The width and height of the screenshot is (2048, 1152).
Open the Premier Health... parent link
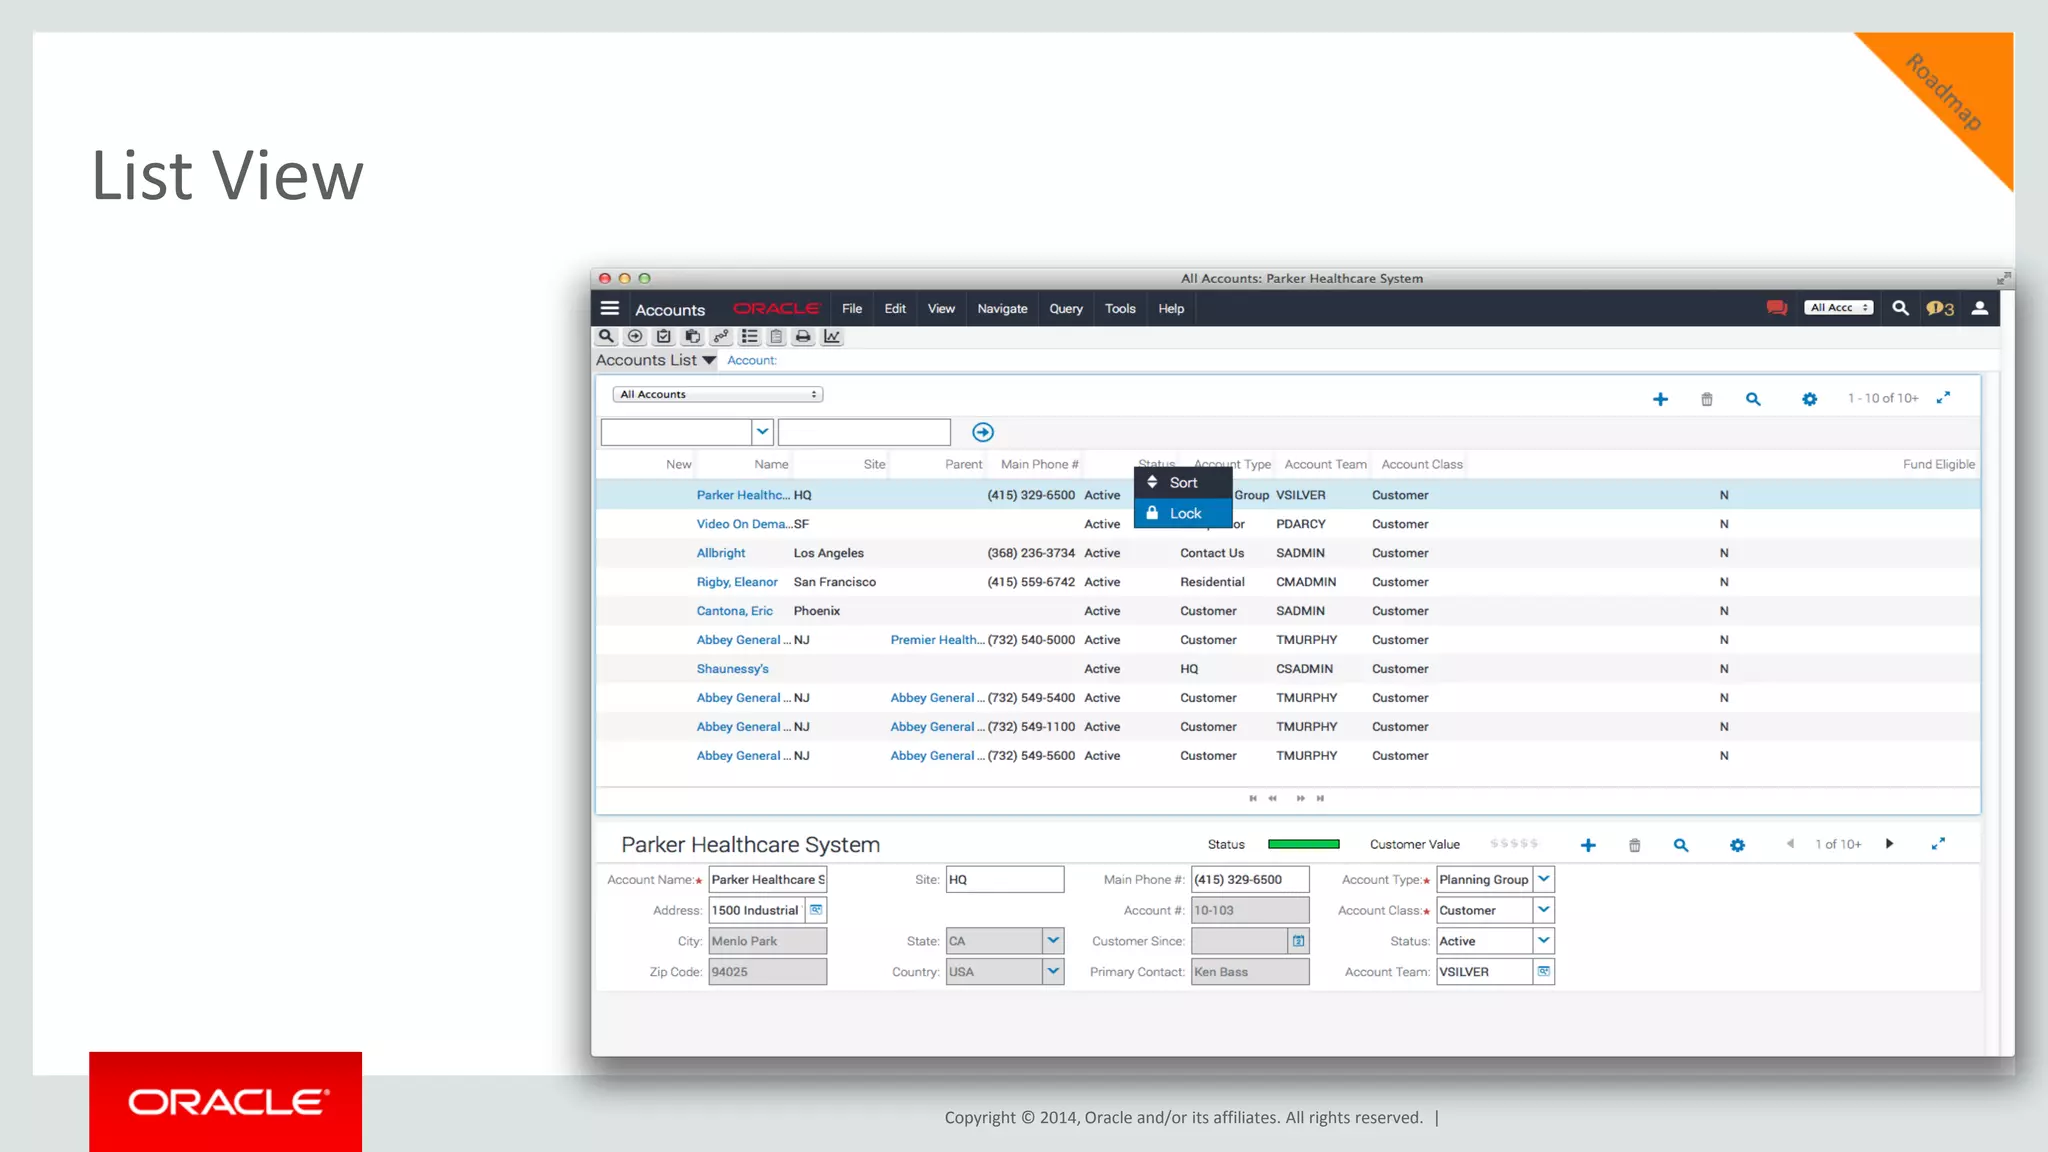click(938, 640)
